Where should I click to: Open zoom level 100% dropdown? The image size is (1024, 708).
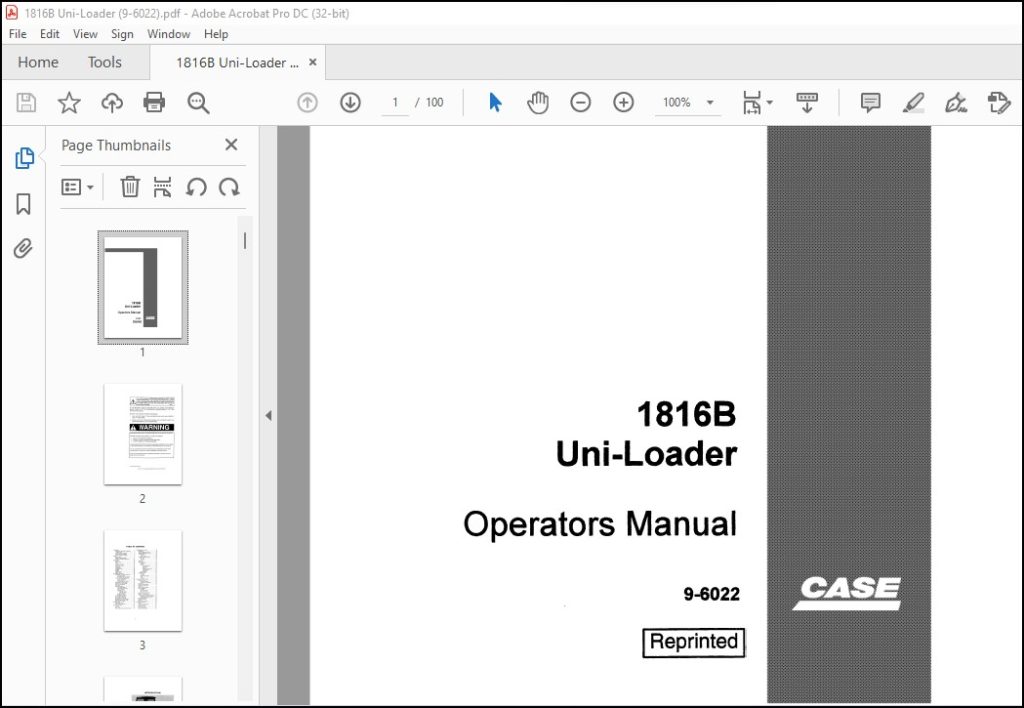click(x=688, y=103)
